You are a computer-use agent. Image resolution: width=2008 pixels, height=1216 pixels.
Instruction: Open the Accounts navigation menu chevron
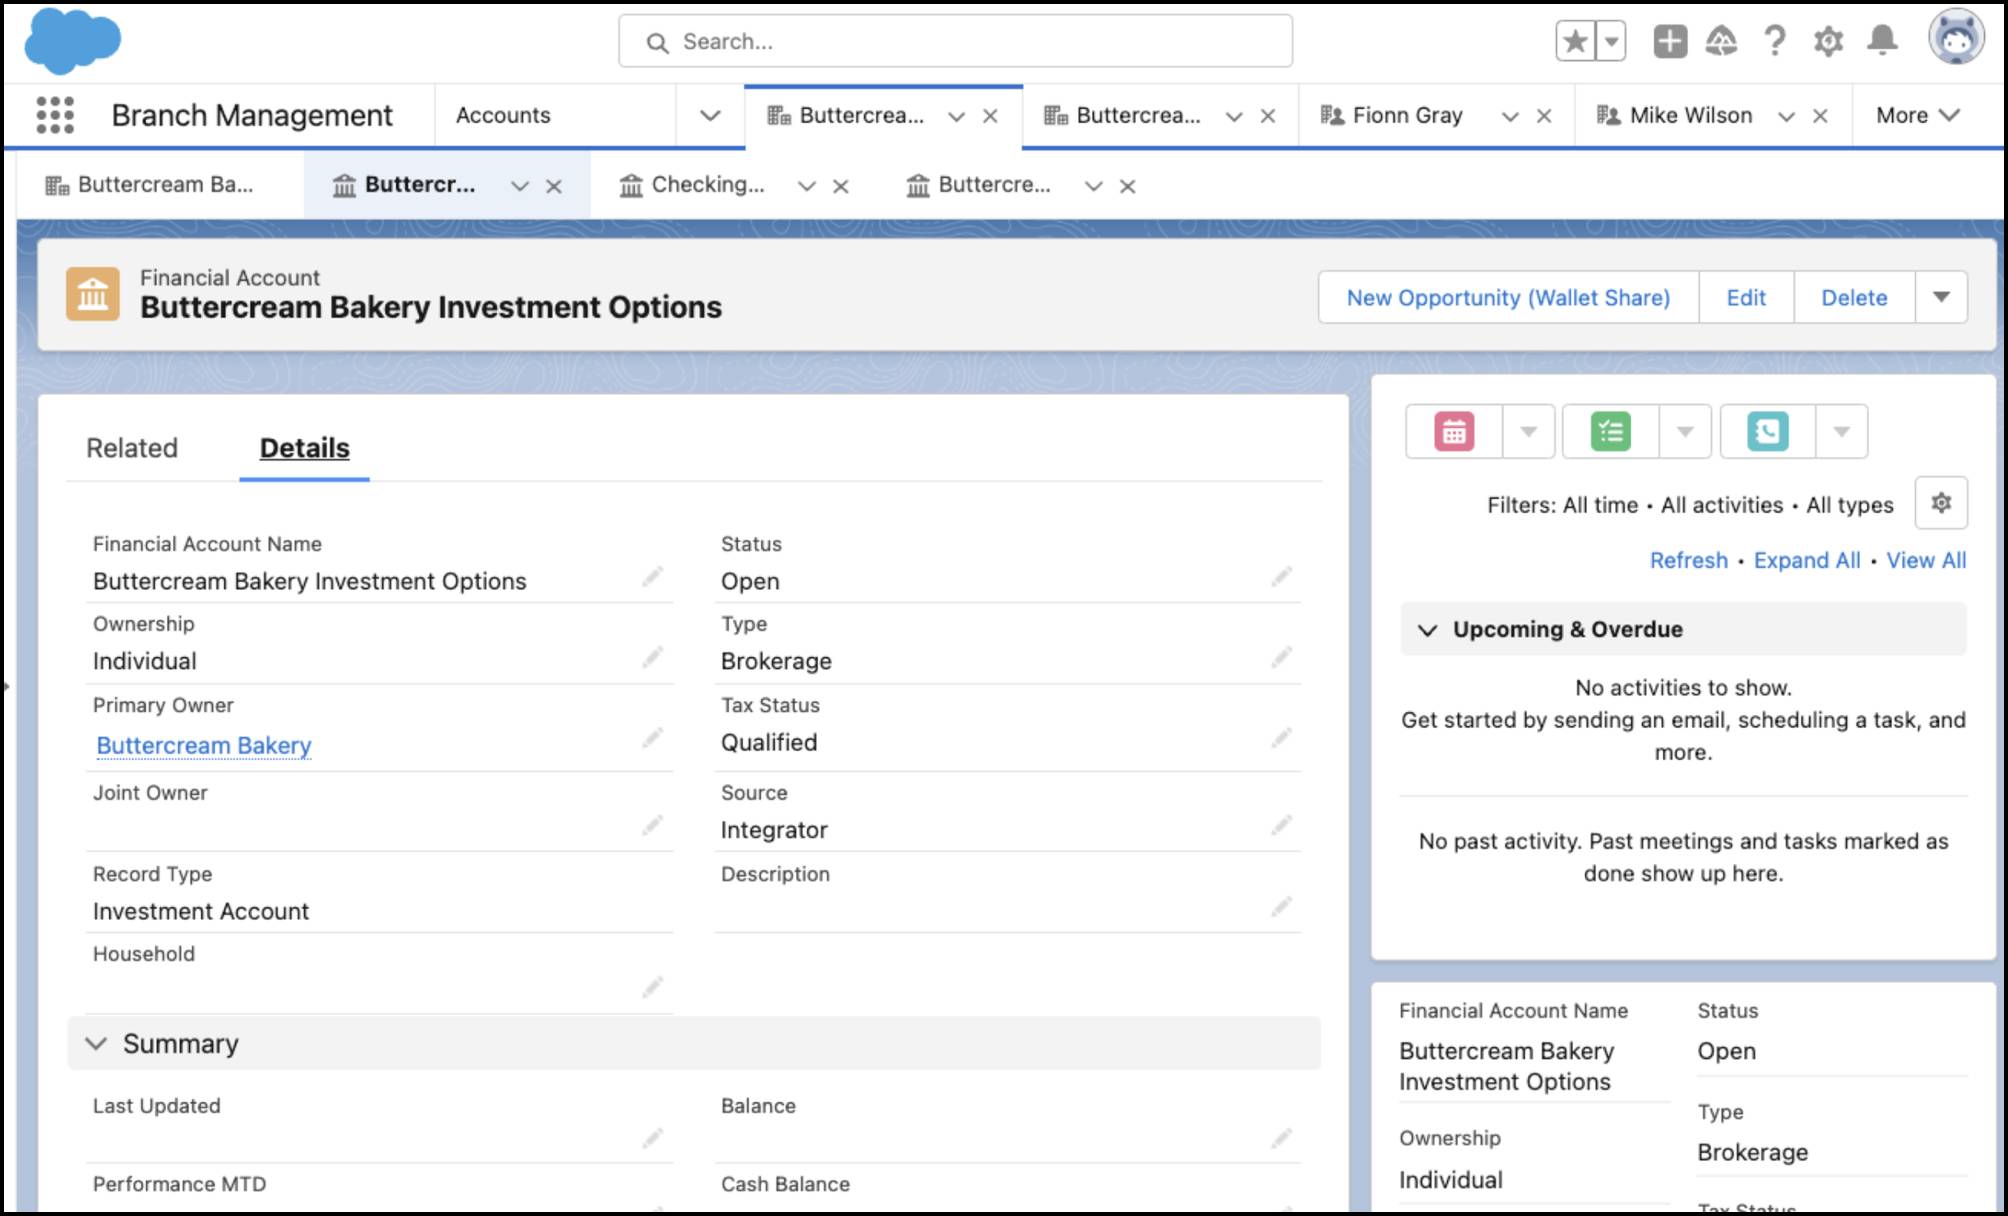pyautogui.click(x=710, y=115)
